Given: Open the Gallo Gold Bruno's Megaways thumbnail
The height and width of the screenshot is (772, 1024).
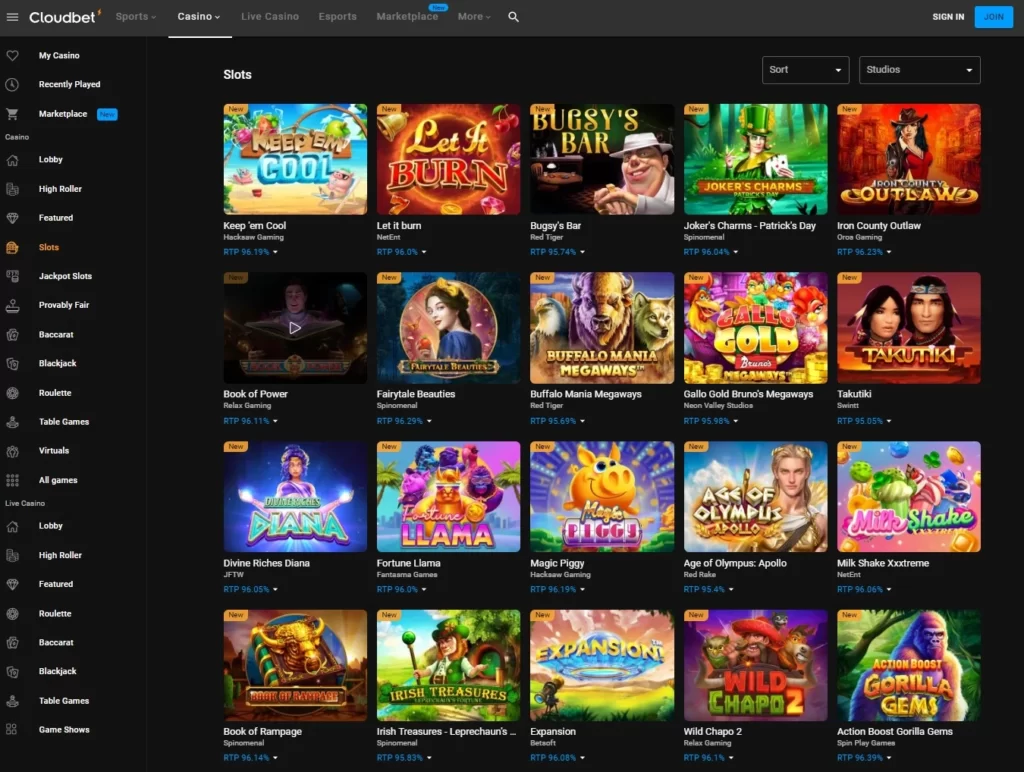Looking at the screenshot, I should tap(756, 328).
